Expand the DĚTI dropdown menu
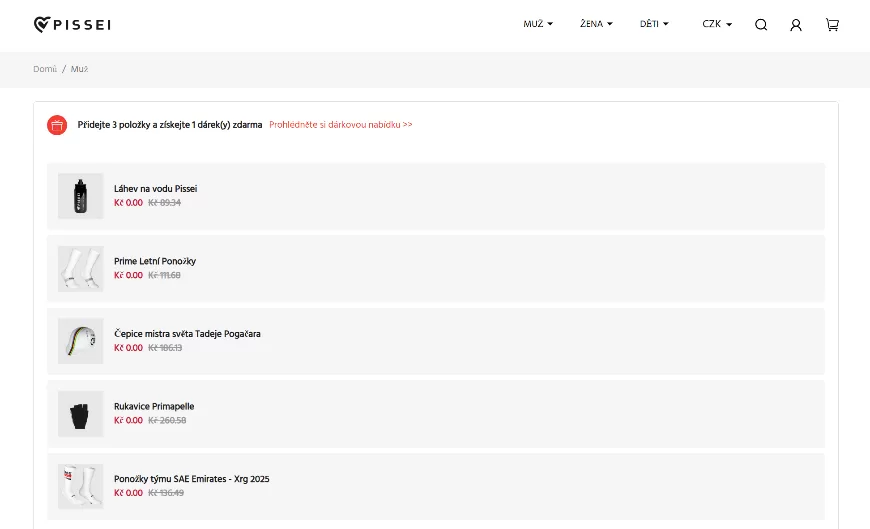870x529 pixels. coord(654,24)
